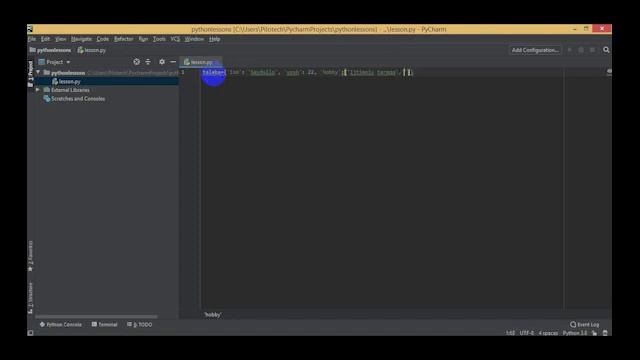Open the Refactor menu
The width and height of the screenshot is (640, 360).
124,39
